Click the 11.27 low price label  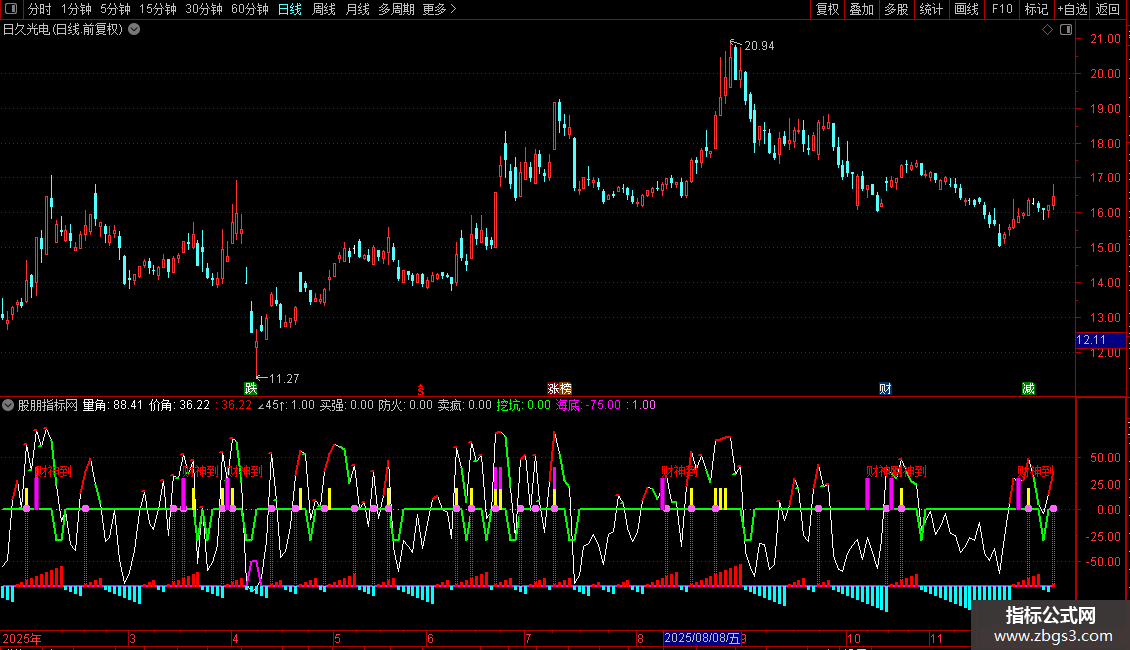284,378
